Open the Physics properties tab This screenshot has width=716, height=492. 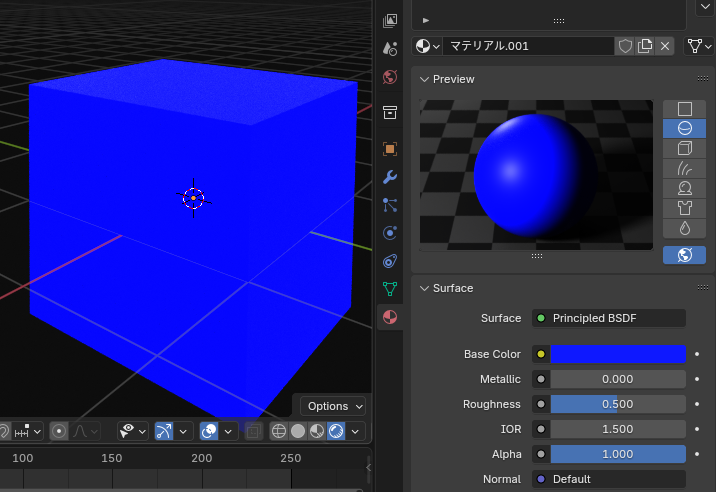(x=390, y=233)
